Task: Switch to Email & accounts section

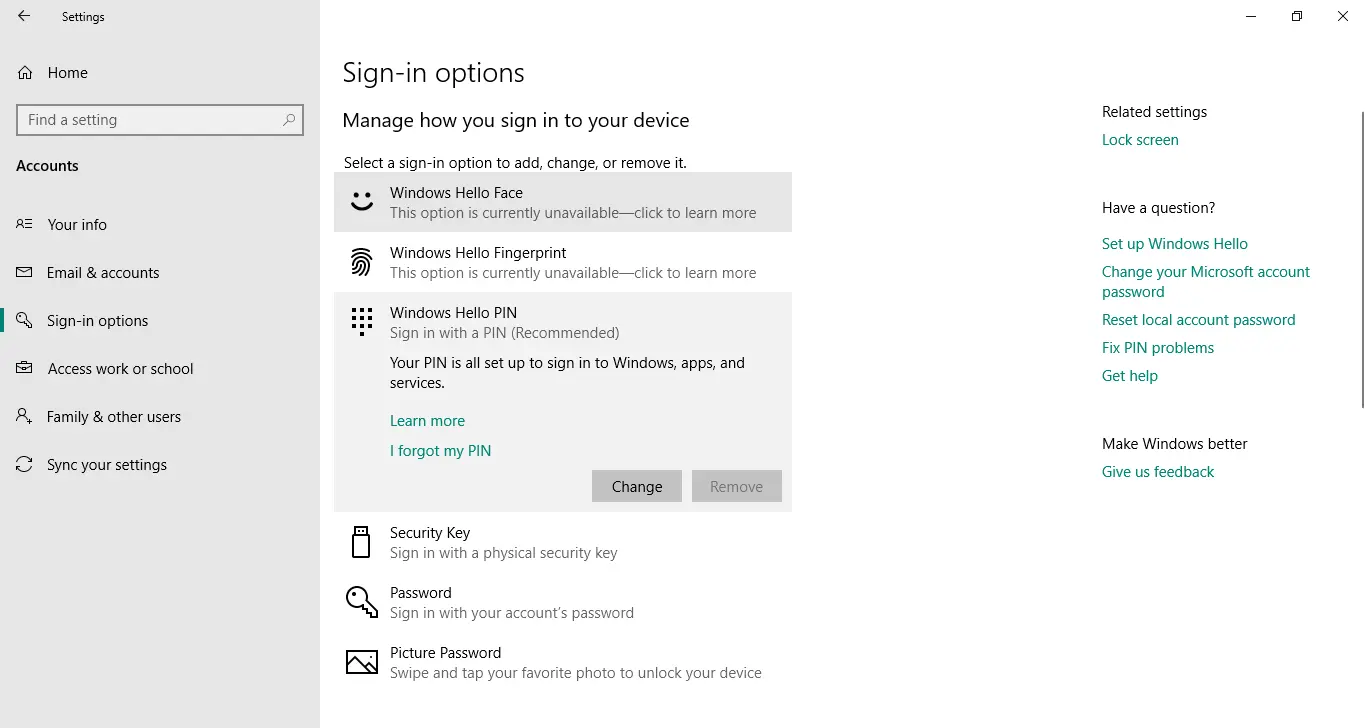Action: (x=103, y=272)
